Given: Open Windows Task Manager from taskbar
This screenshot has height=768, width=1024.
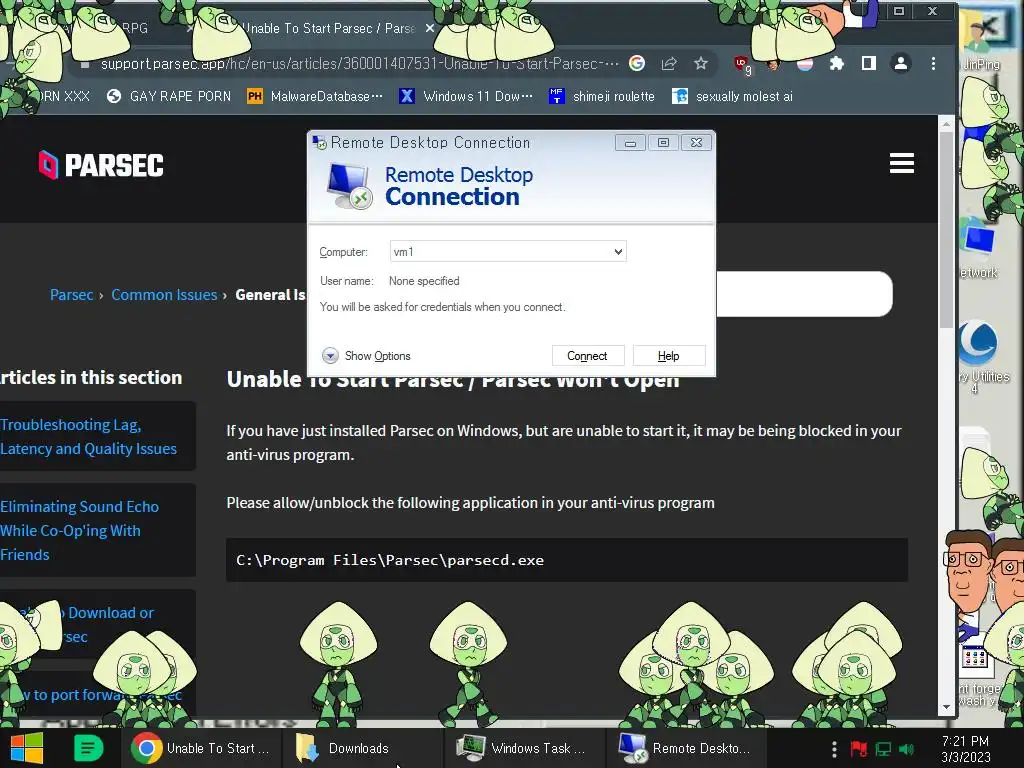Looking at the screenshot, I should [525, 748].
